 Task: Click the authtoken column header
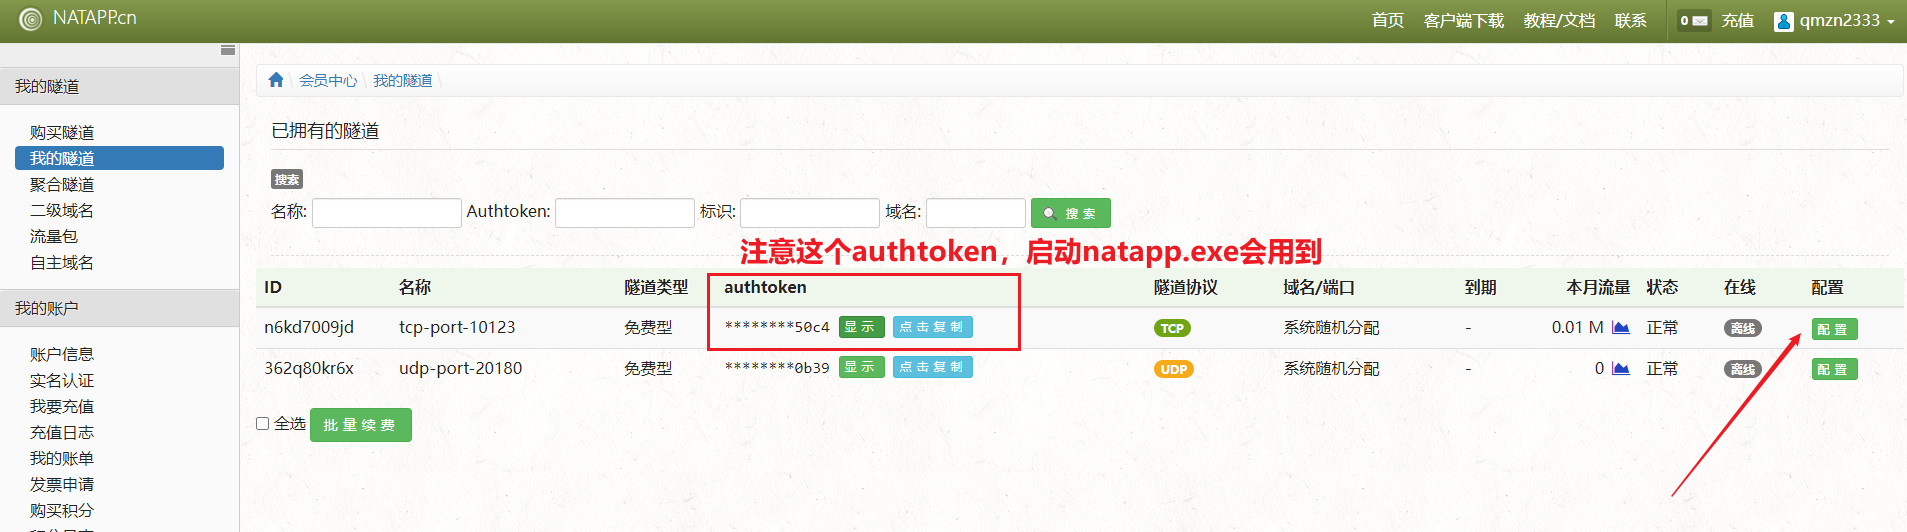click(x=765, y=287)
